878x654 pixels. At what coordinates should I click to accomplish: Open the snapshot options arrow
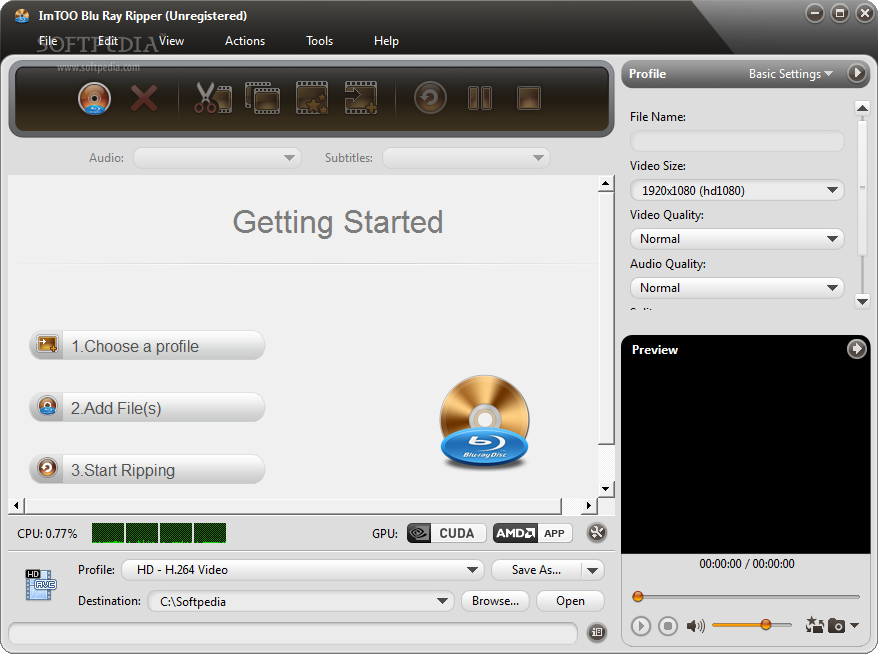pyautogui.click(x=854, y=625)
